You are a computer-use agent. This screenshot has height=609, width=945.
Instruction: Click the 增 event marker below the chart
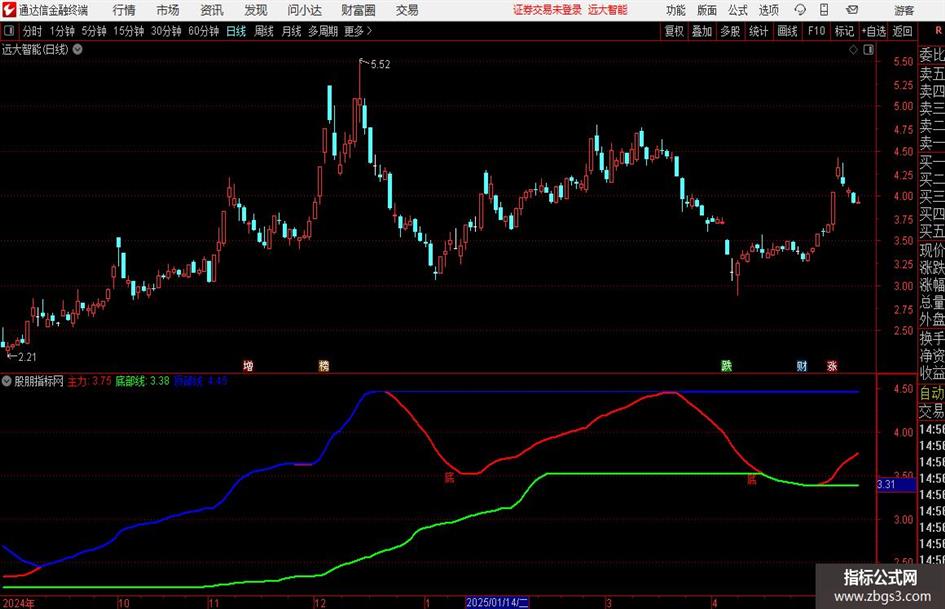click(x=248, y=365)
